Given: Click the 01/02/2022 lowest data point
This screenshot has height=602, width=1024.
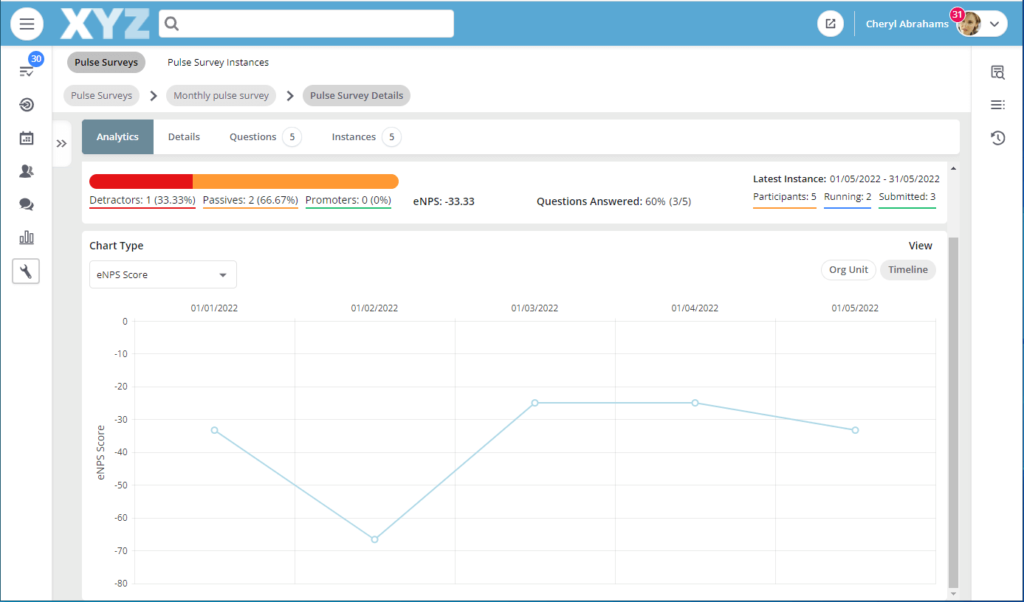Looking at the screenshot, I should [x=374, y=539].
